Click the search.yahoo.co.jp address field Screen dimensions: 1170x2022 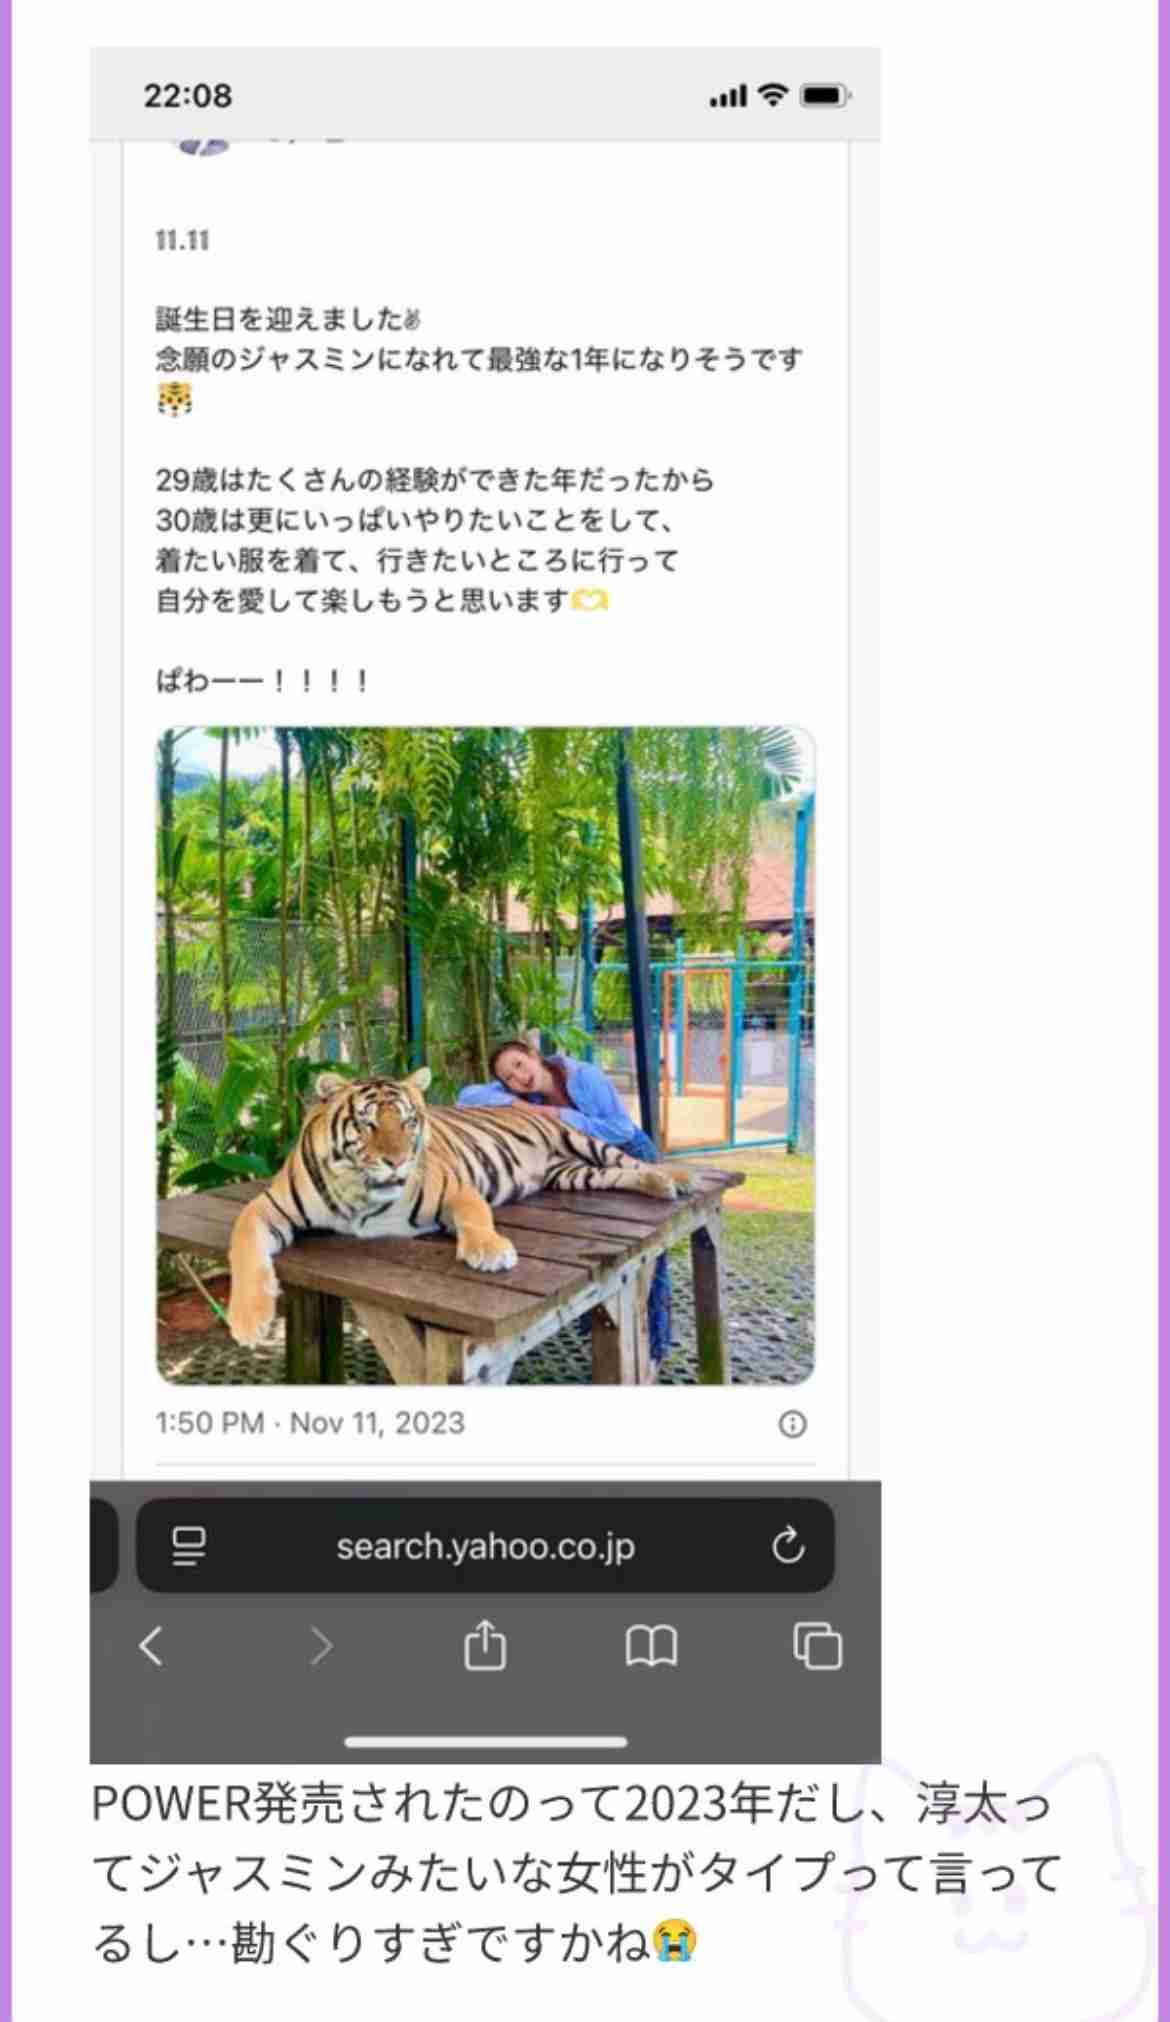click(485, 1545)
